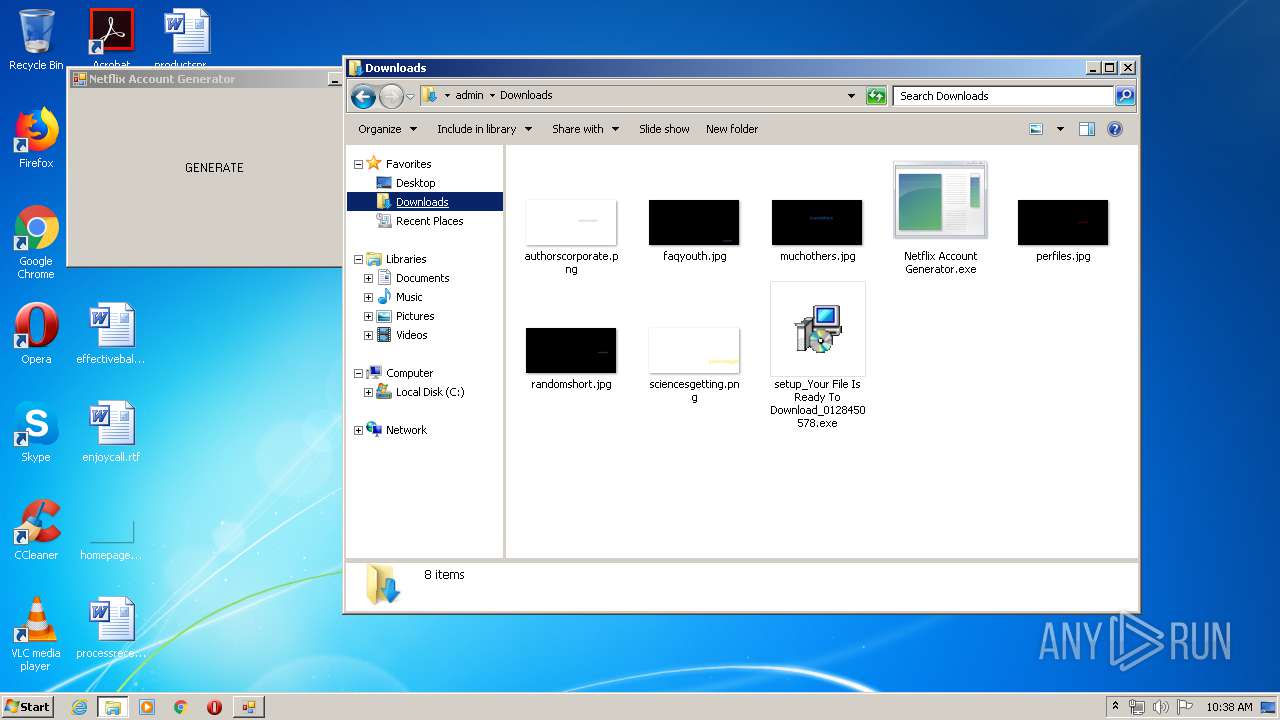The width and height of the screenshot is (1280, 720).
Task: Select the authorscorporate.png file
Action: pyautogui.click(x=571, y=236)
